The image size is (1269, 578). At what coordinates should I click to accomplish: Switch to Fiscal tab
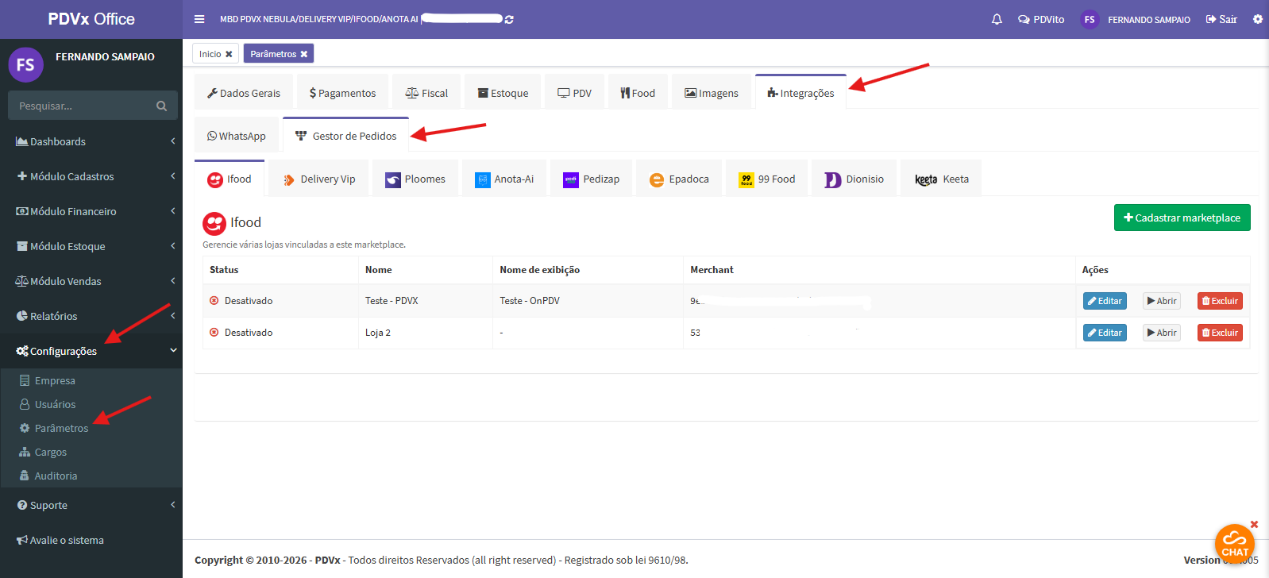tap(427, 93)
